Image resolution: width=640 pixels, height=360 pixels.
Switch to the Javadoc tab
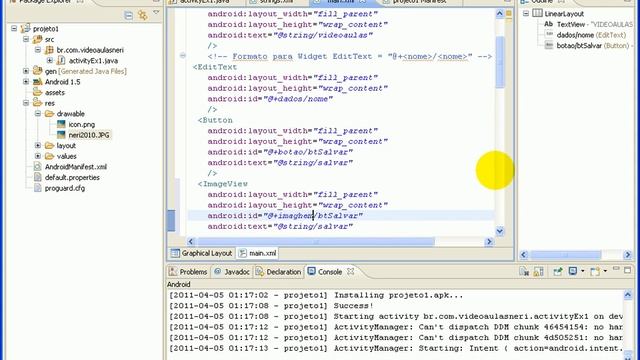(232, 272)
